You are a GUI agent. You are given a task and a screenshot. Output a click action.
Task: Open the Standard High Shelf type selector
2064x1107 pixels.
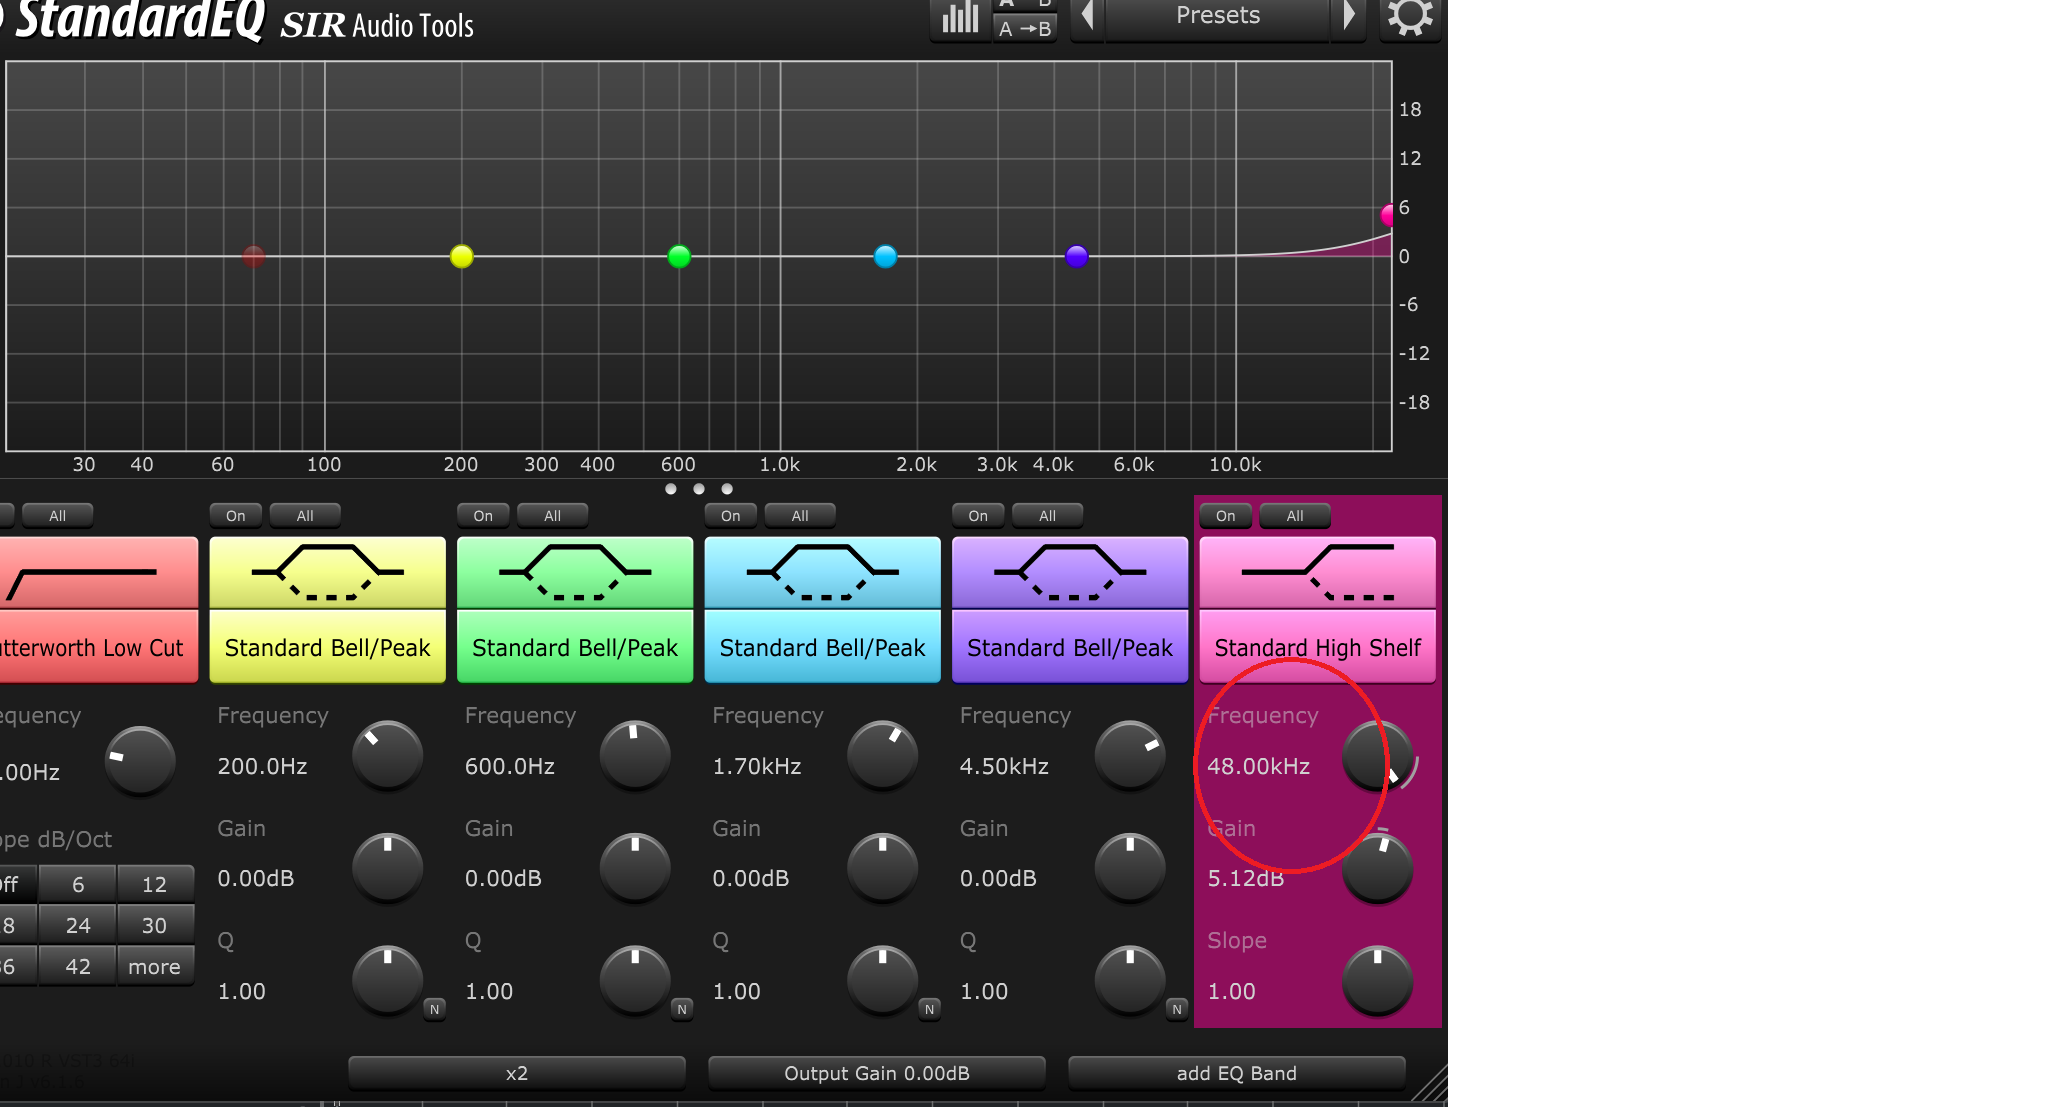[x=1317, y=648]
